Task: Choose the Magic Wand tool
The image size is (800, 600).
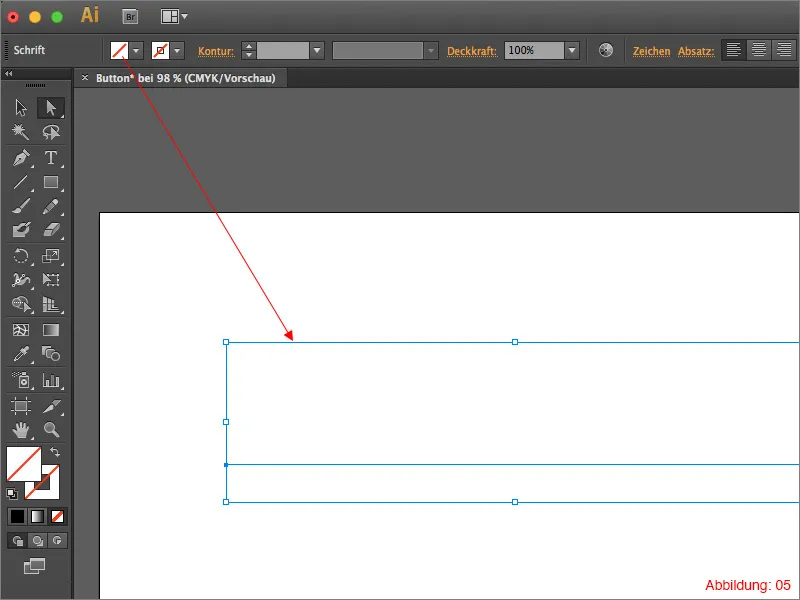Action: click(21, 132)
